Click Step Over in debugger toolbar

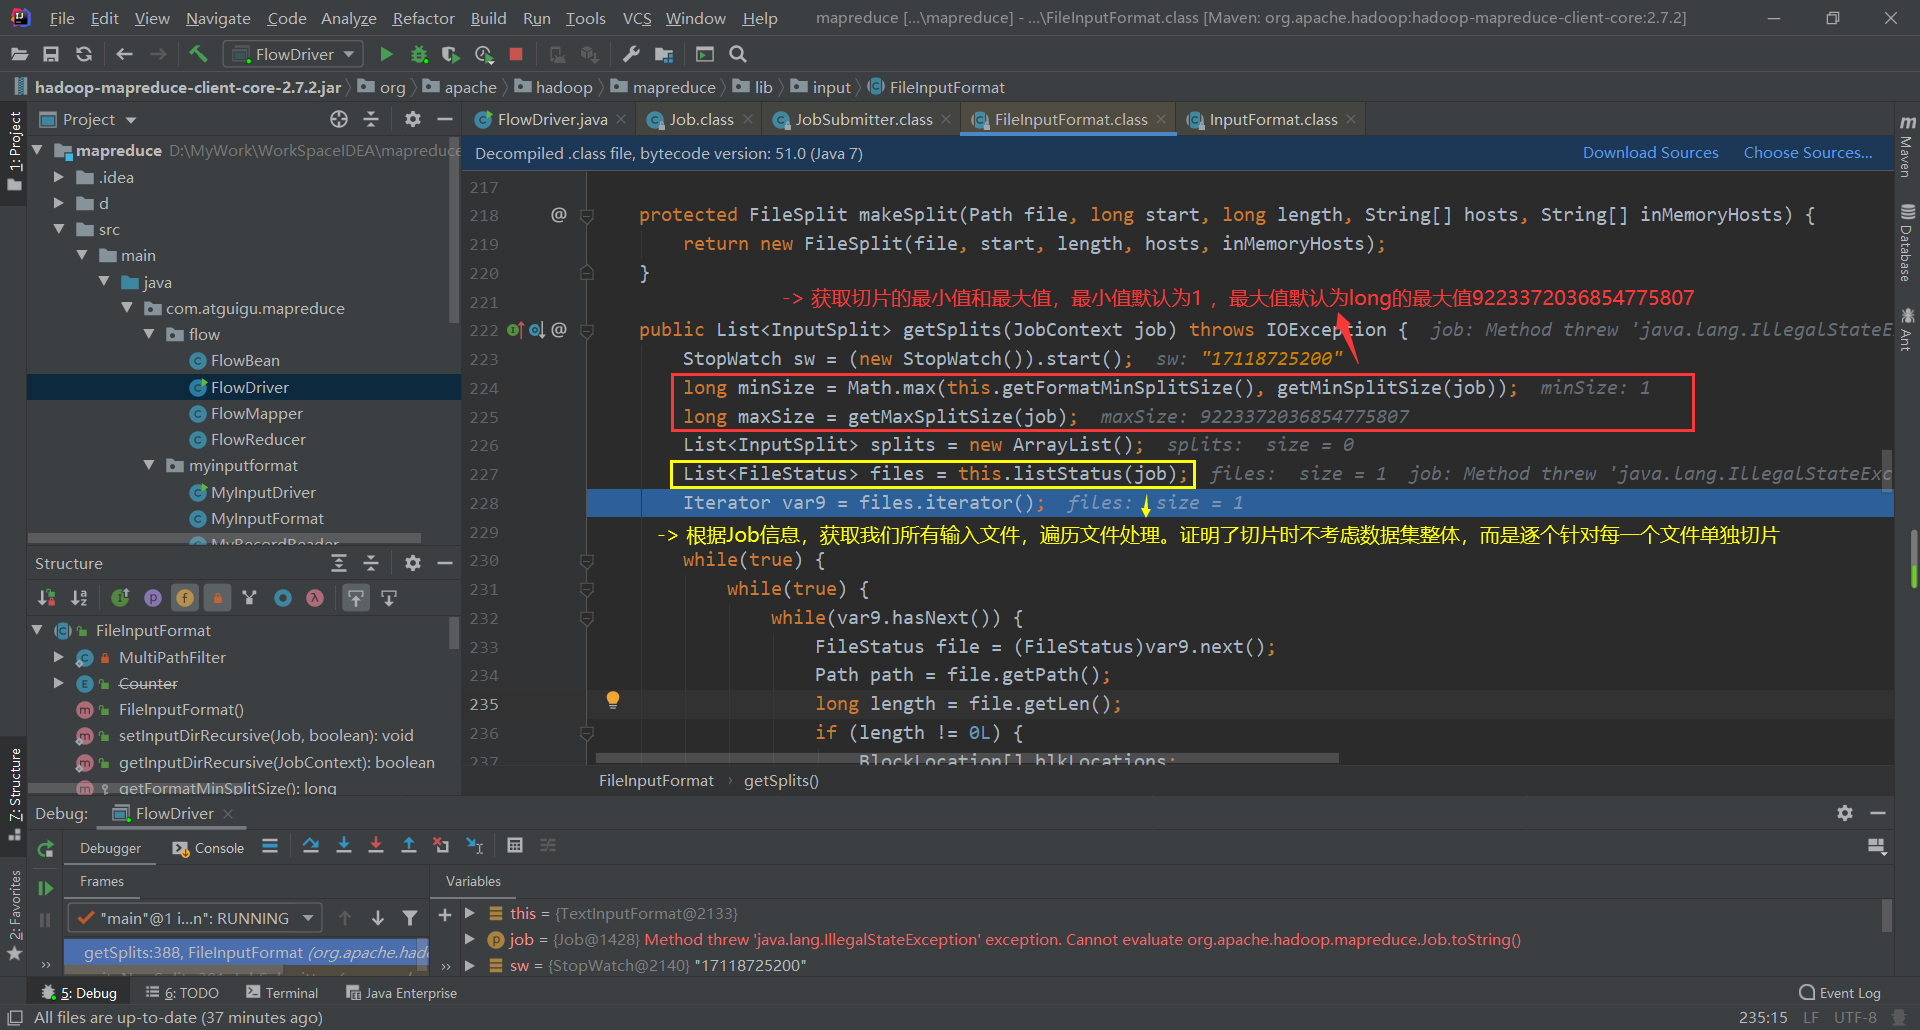coord(311,845)
